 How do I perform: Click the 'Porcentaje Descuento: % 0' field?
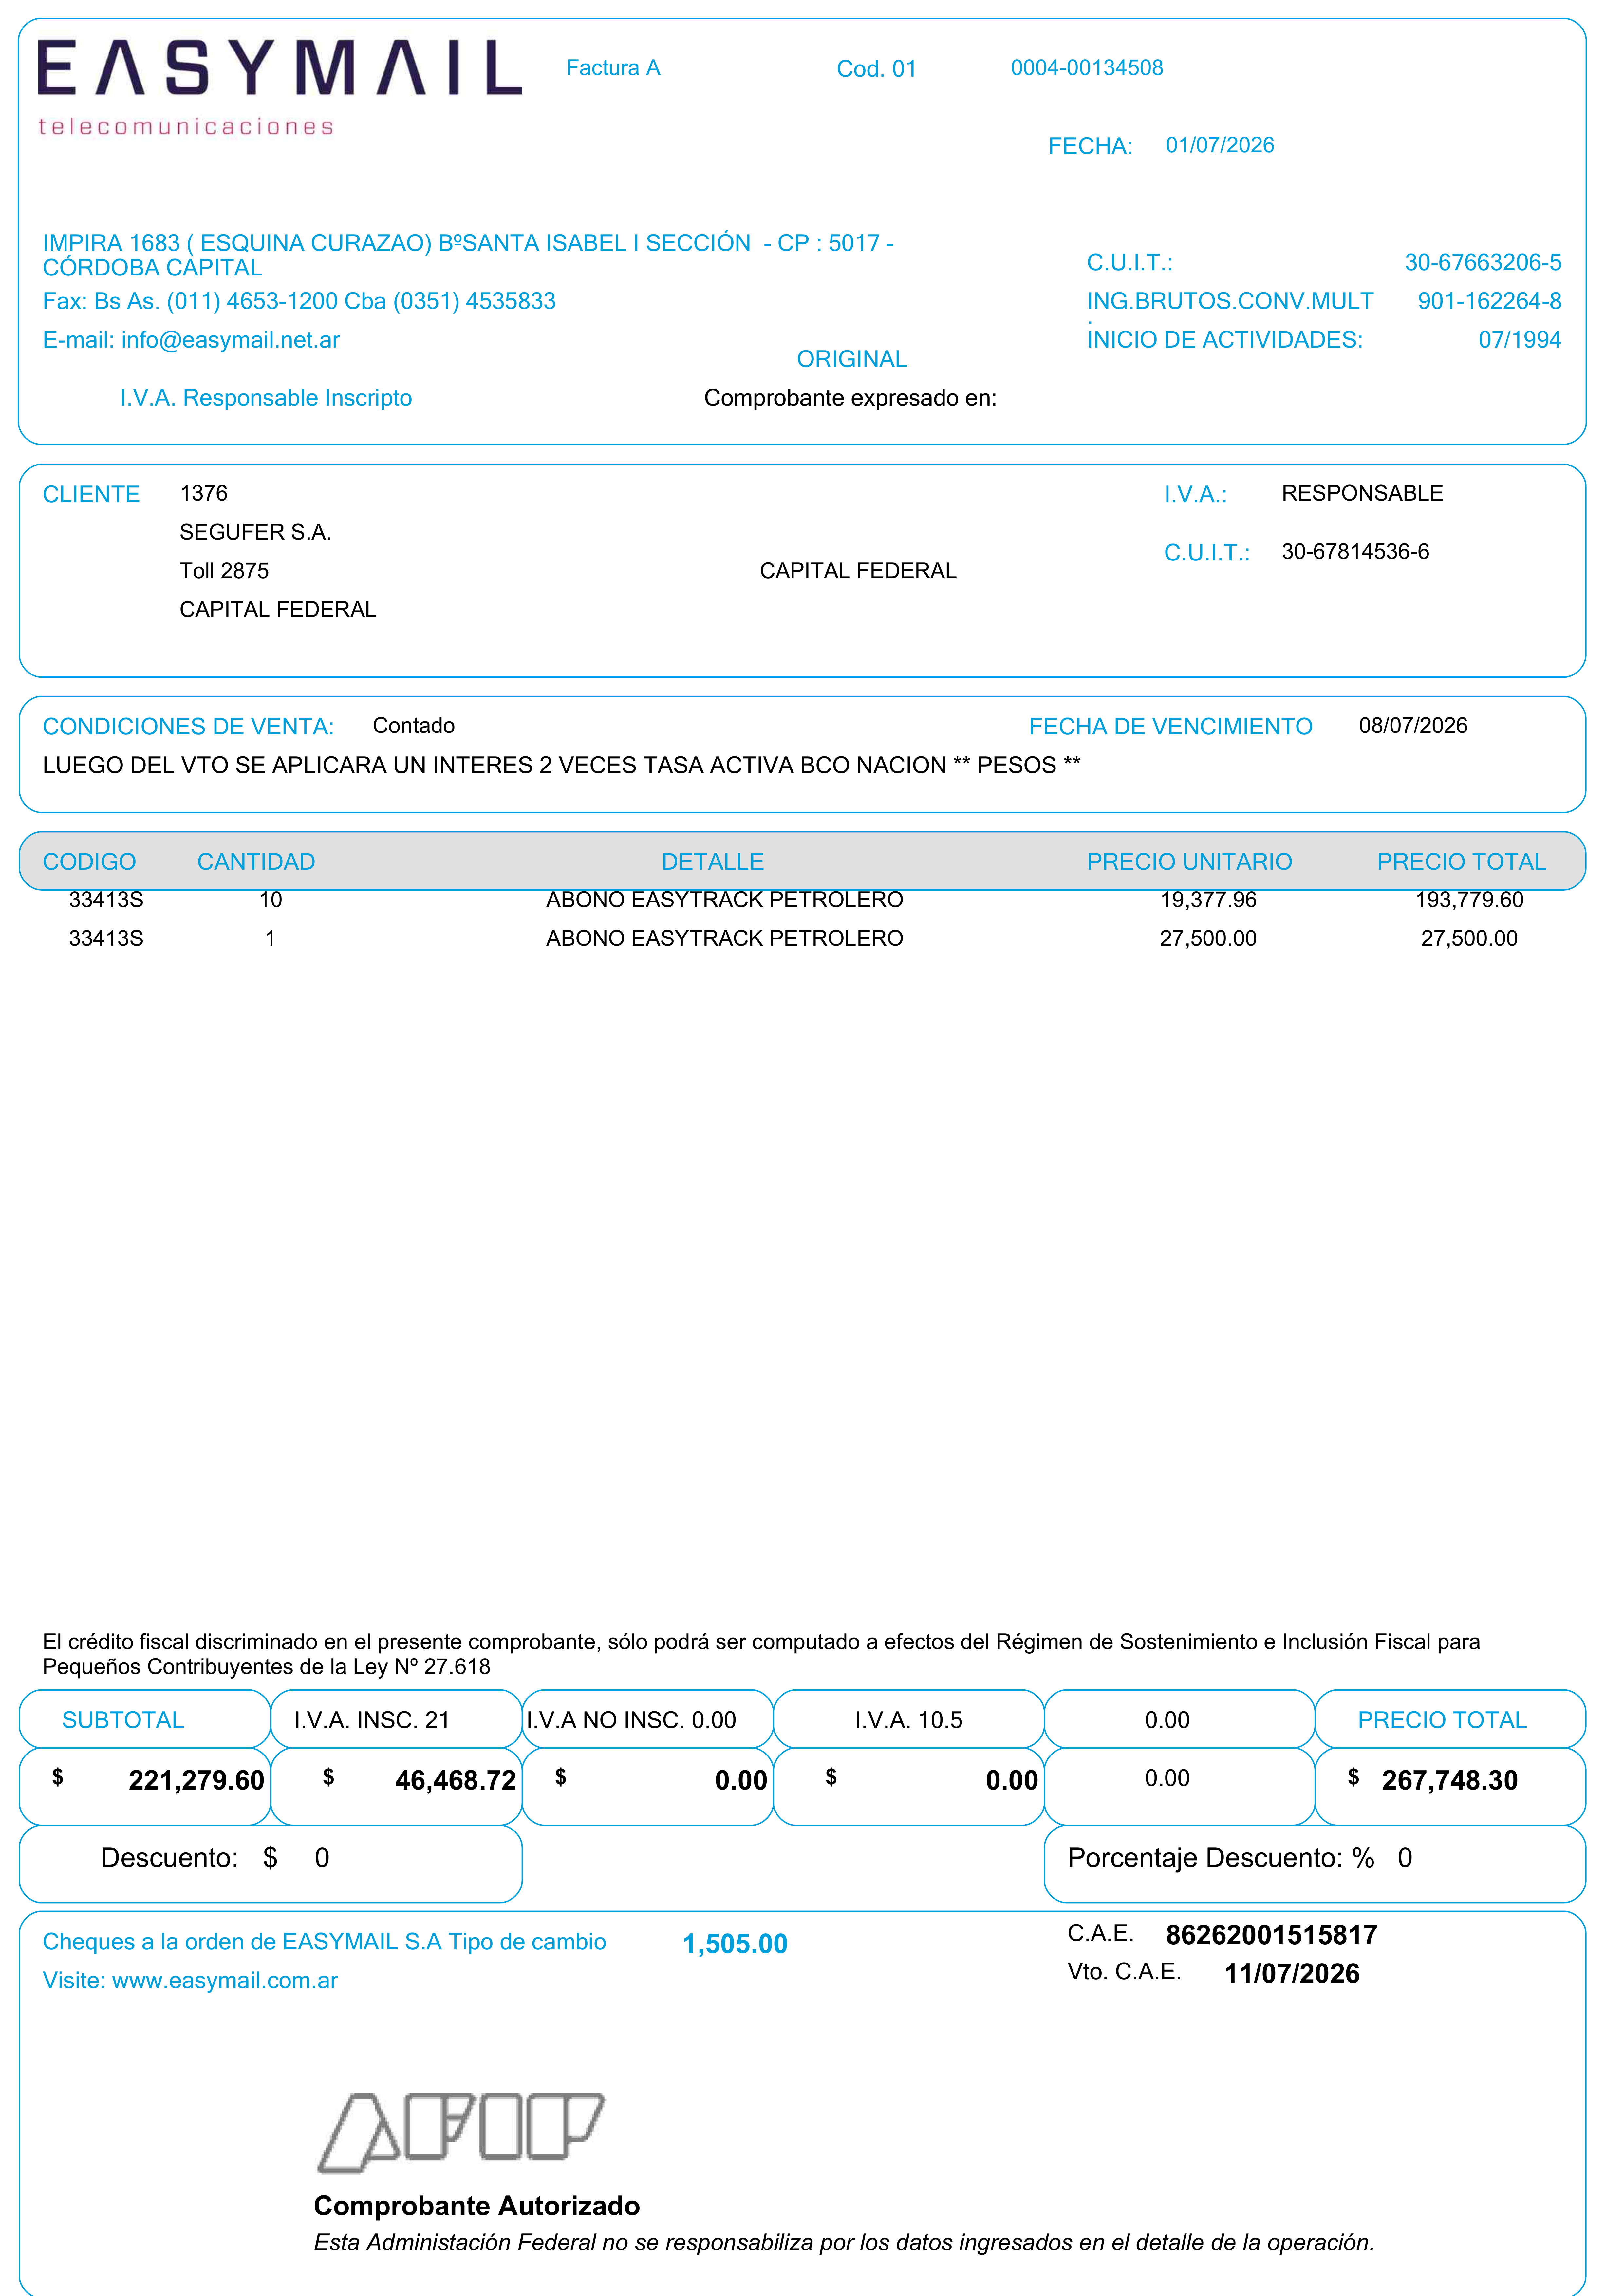(x=1315, y=1864)
